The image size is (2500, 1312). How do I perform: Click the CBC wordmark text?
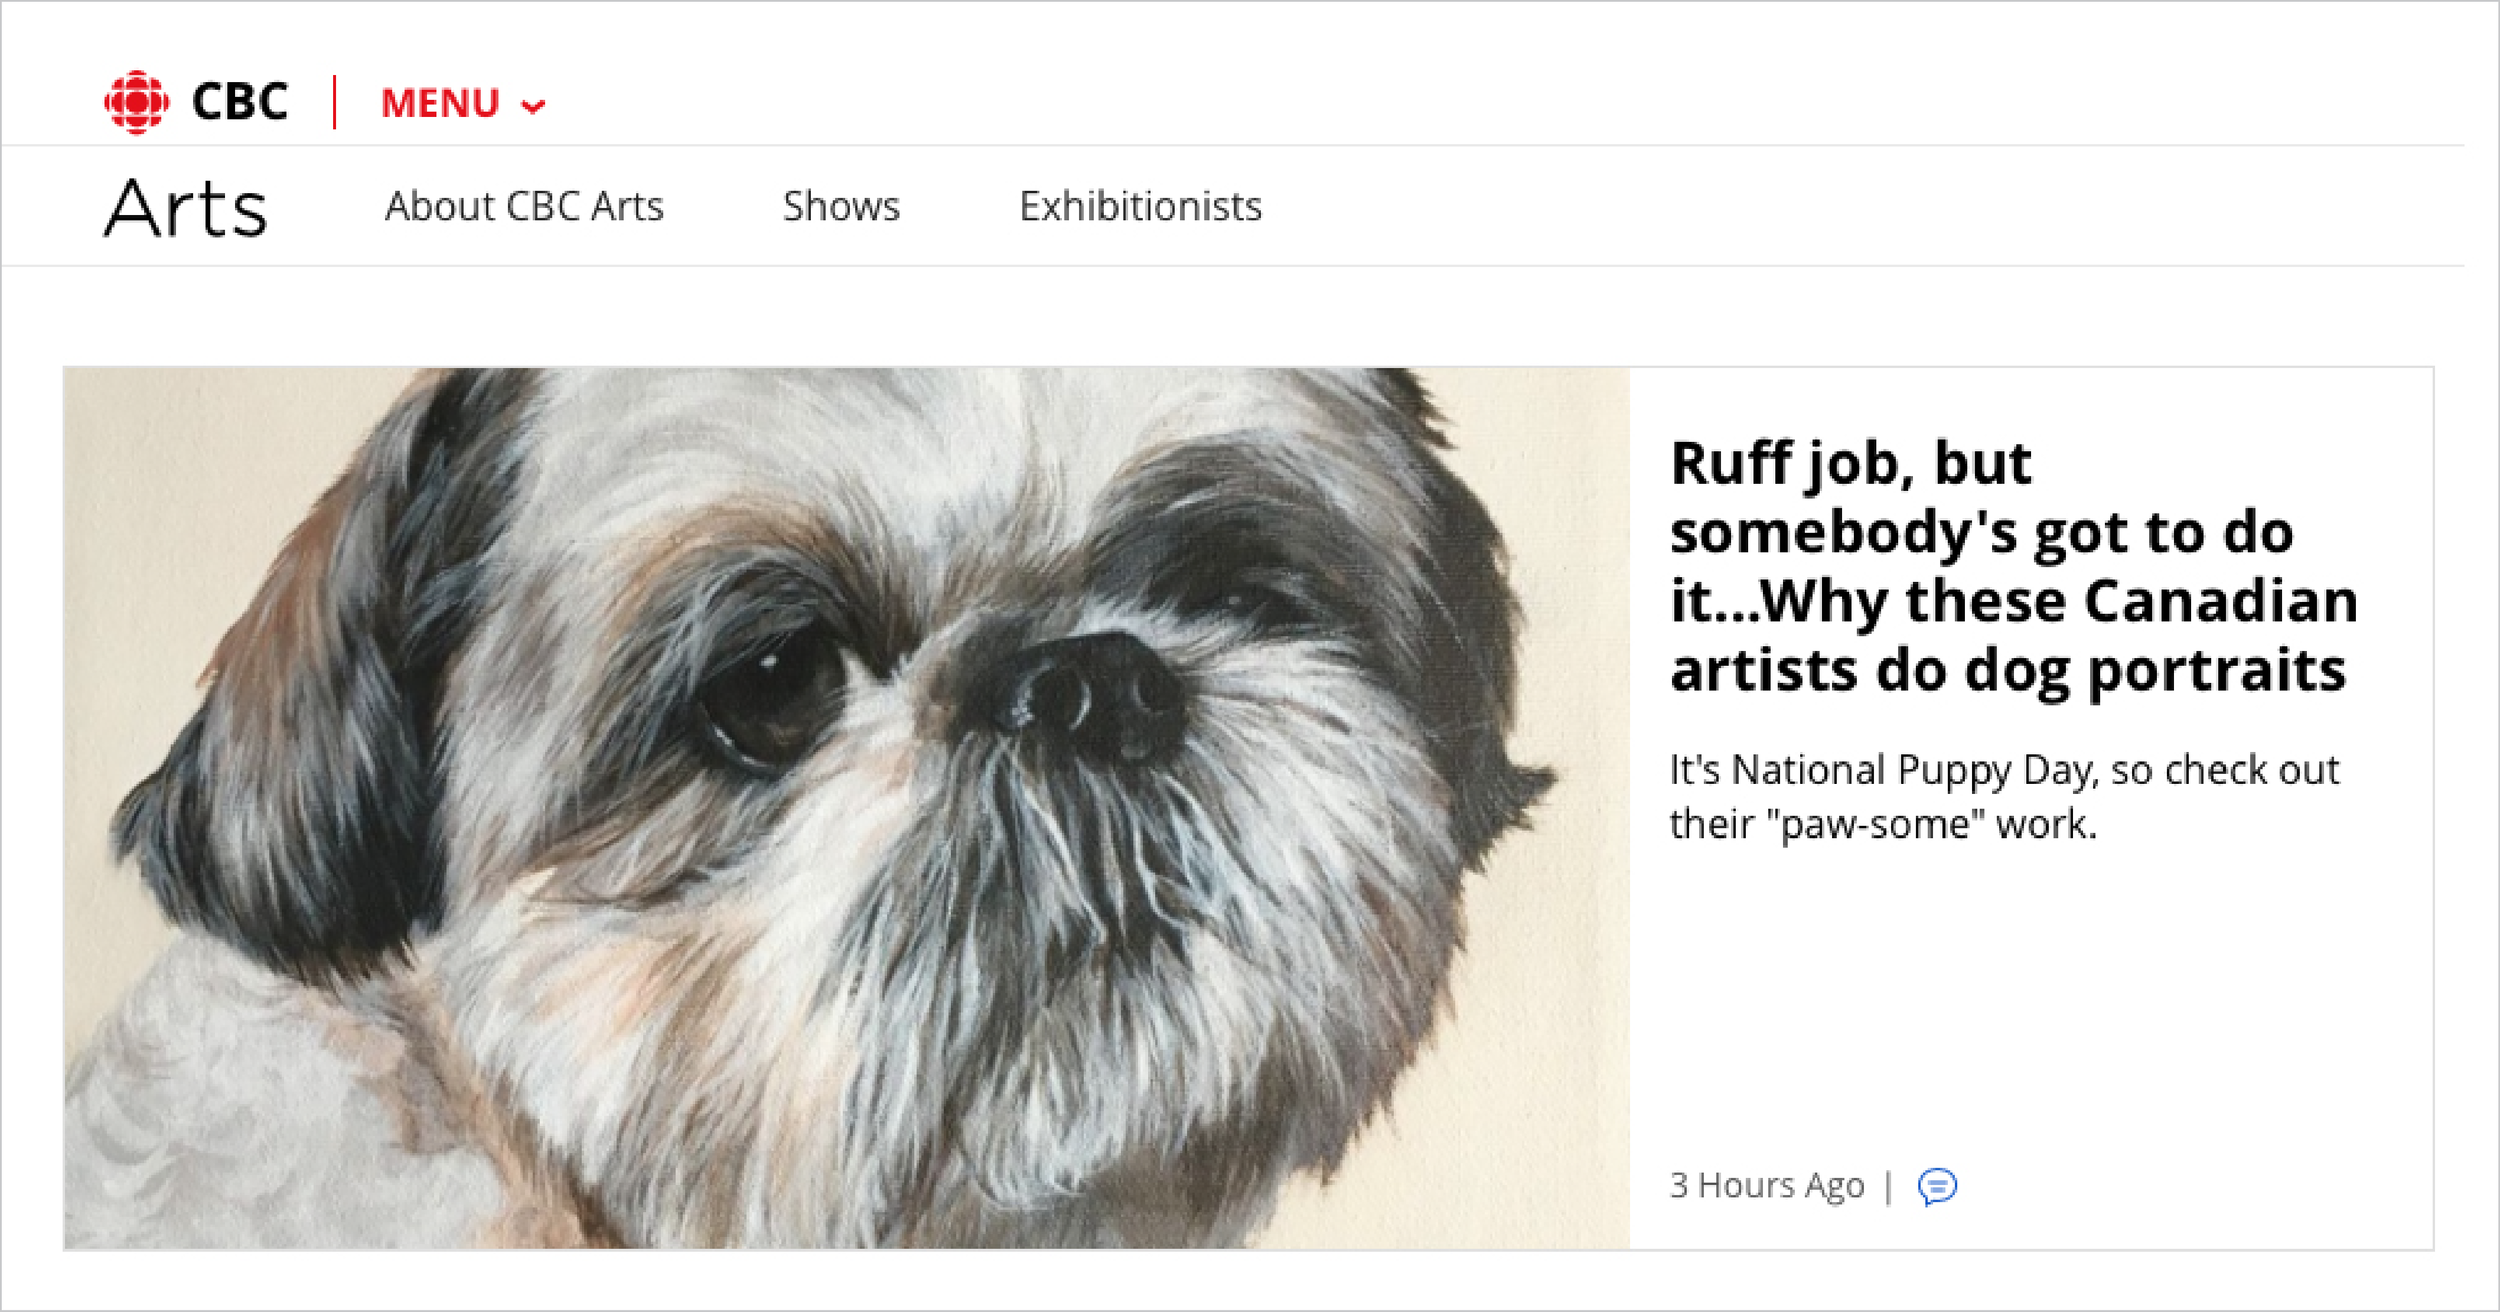click(x=239, y=102)
